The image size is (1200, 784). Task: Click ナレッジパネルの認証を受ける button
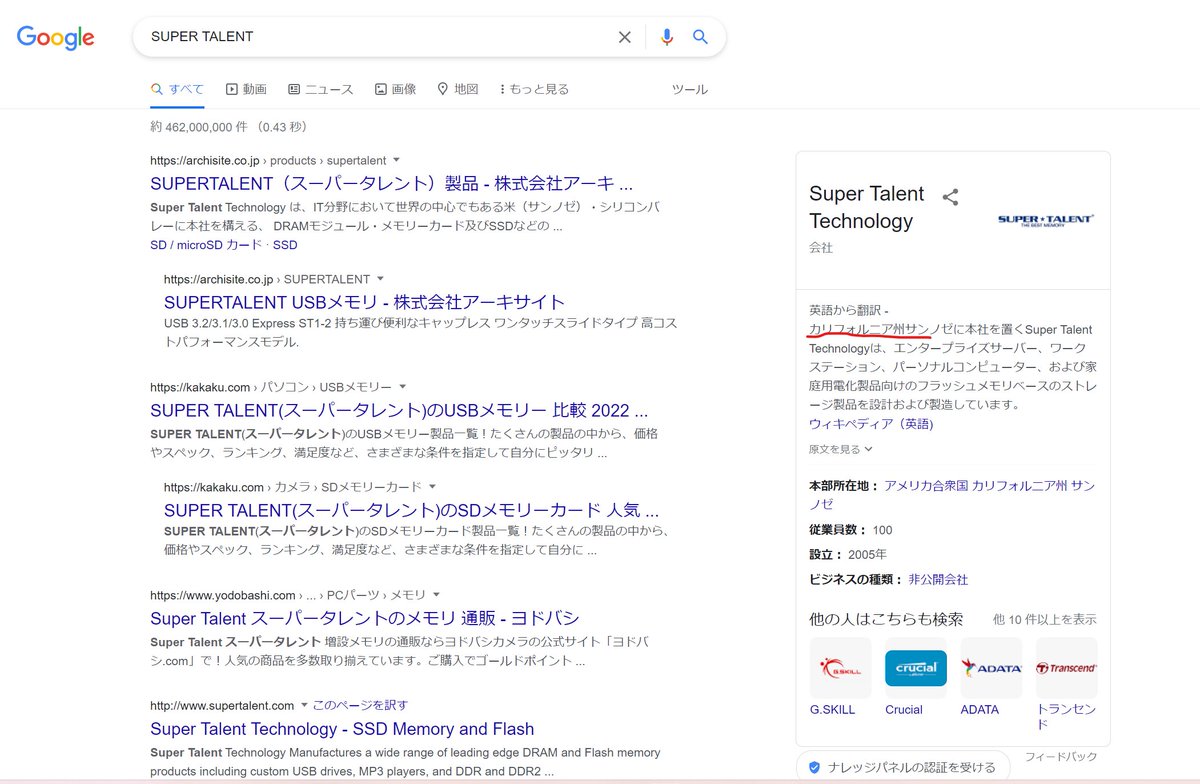click(903, 768)
